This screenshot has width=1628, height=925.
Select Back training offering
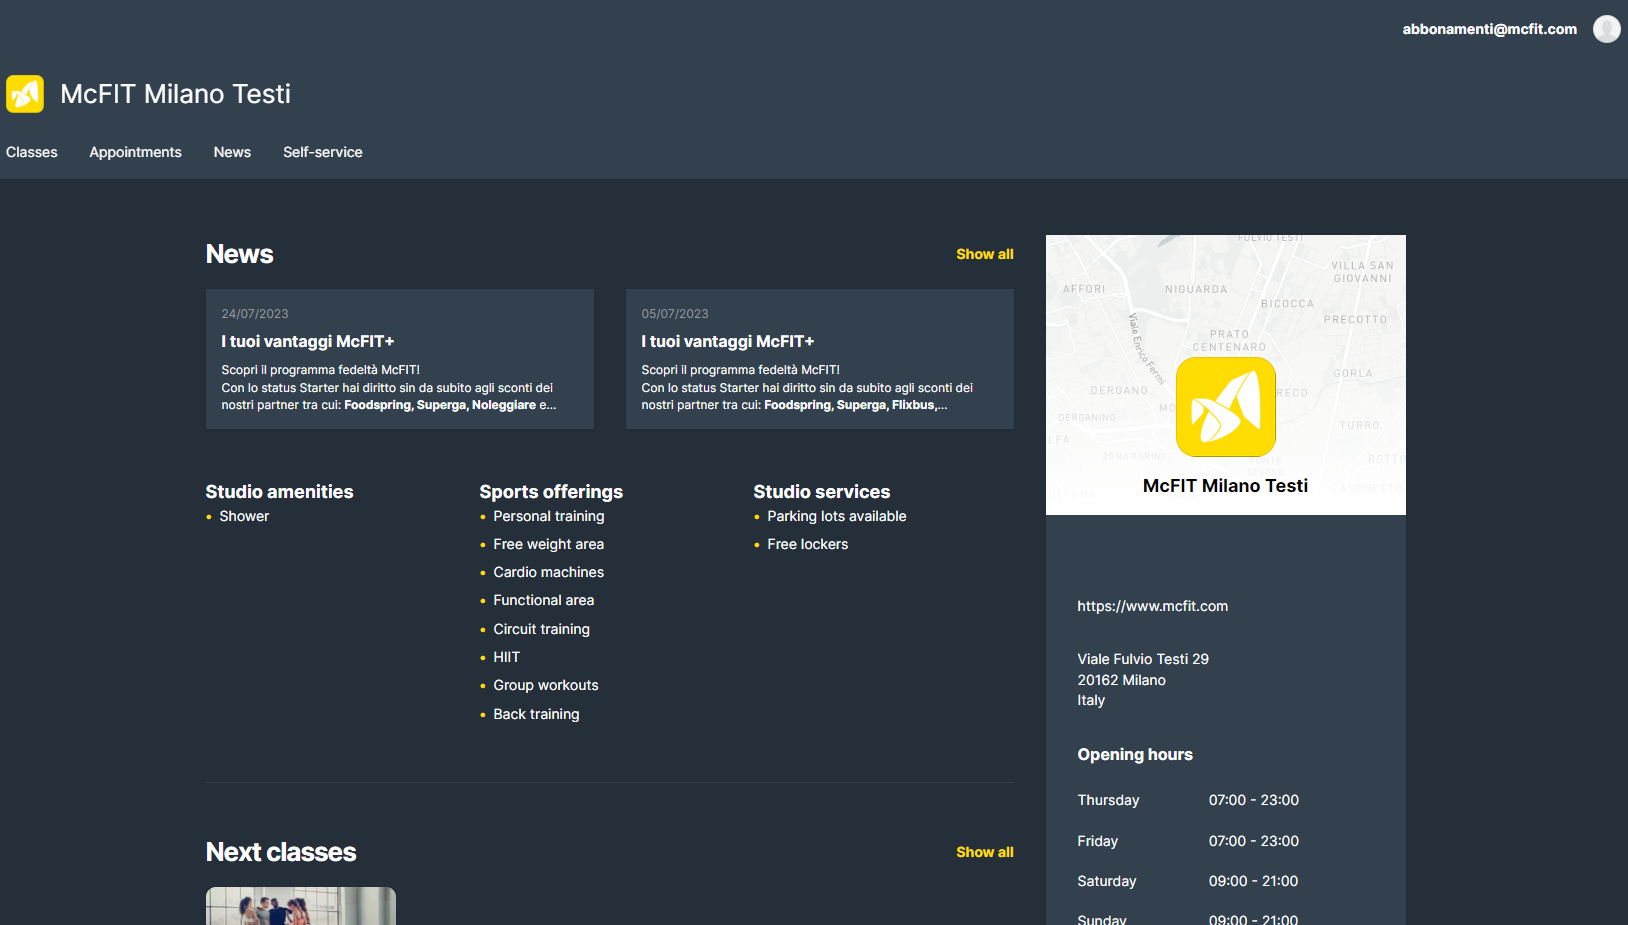537,714
